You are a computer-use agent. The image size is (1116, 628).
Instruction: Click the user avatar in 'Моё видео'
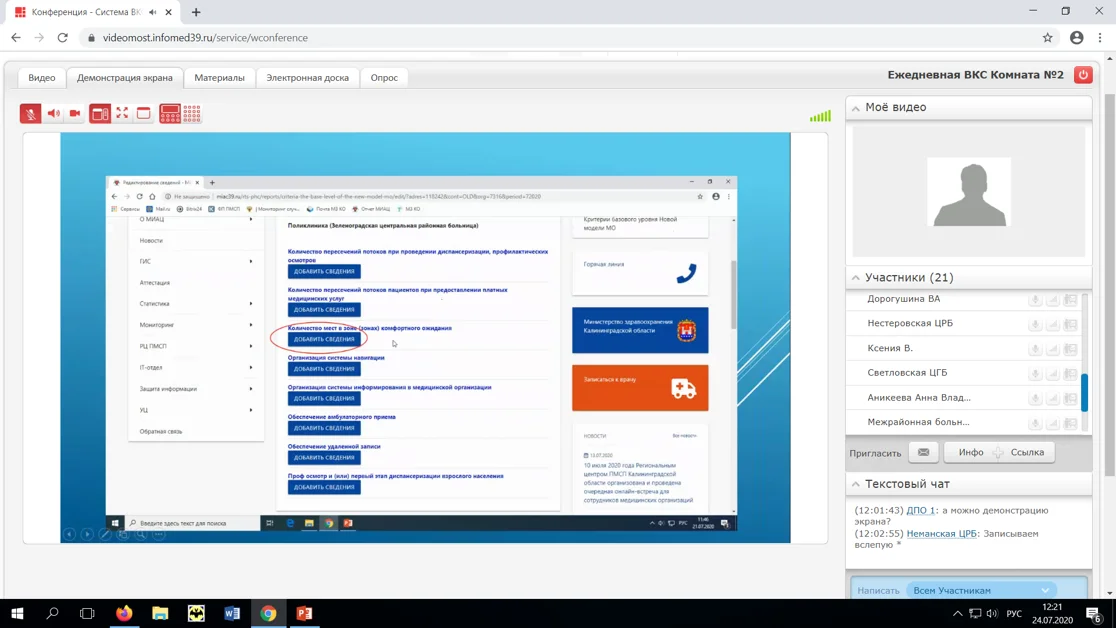(x=969, y=192)
